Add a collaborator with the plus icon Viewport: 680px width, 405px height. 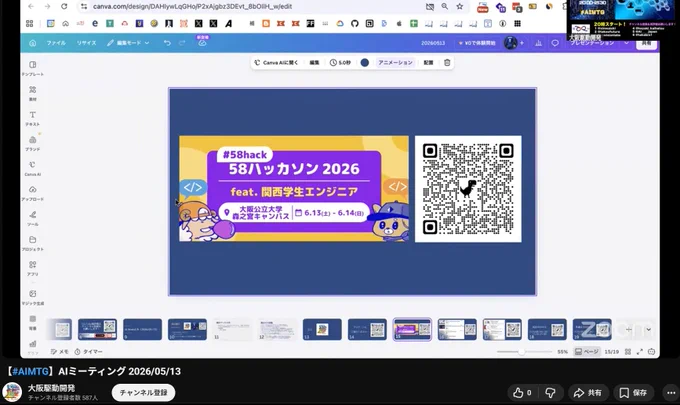click(522, 43)
